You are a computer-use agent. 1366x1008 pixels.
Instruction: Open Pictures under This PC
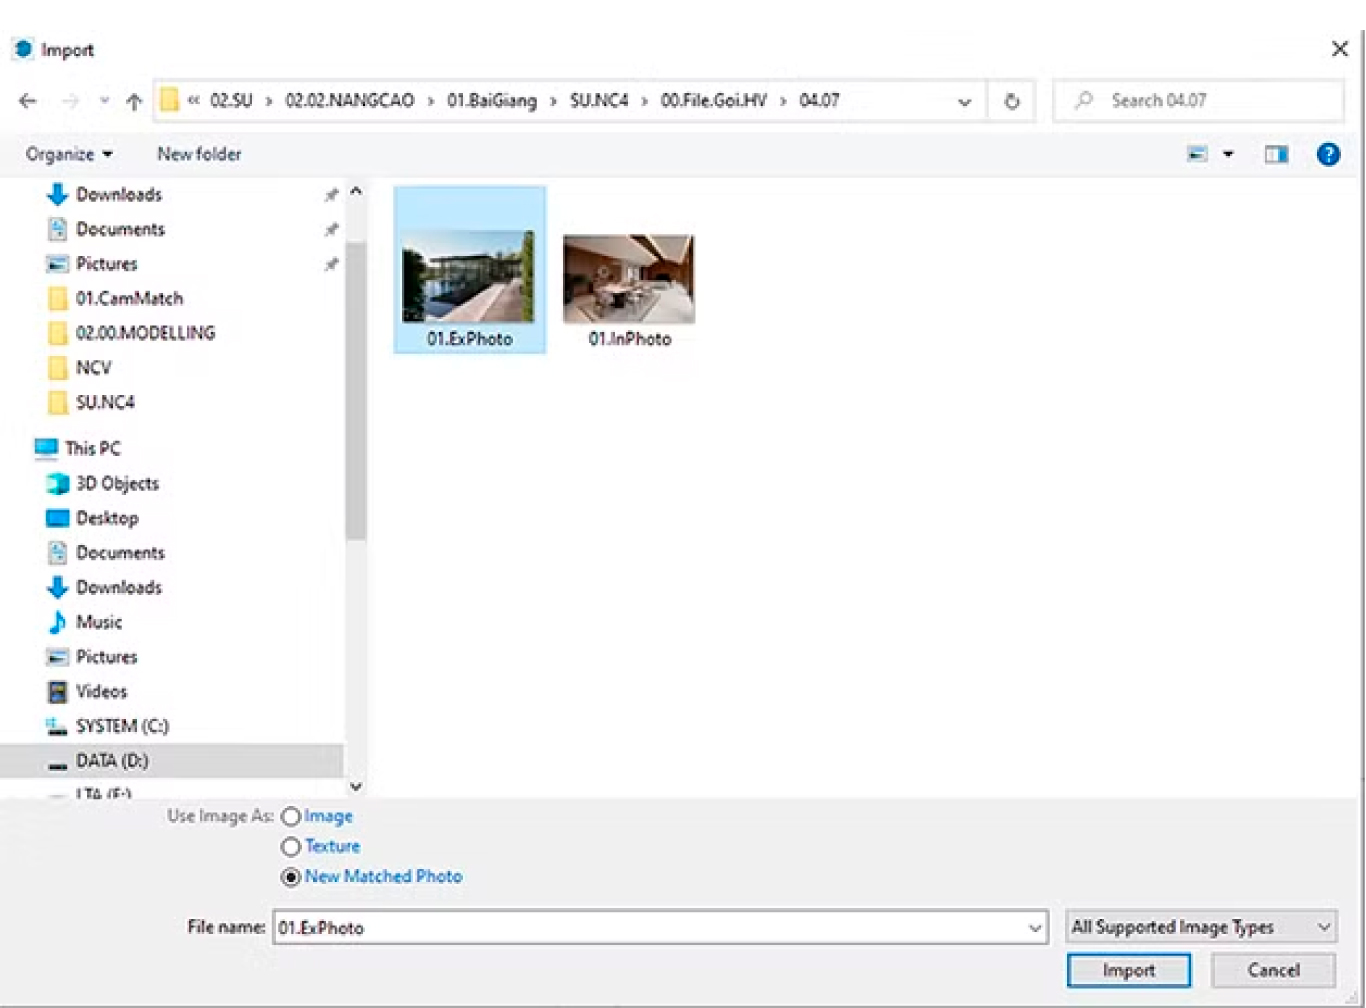coord(107,656)
